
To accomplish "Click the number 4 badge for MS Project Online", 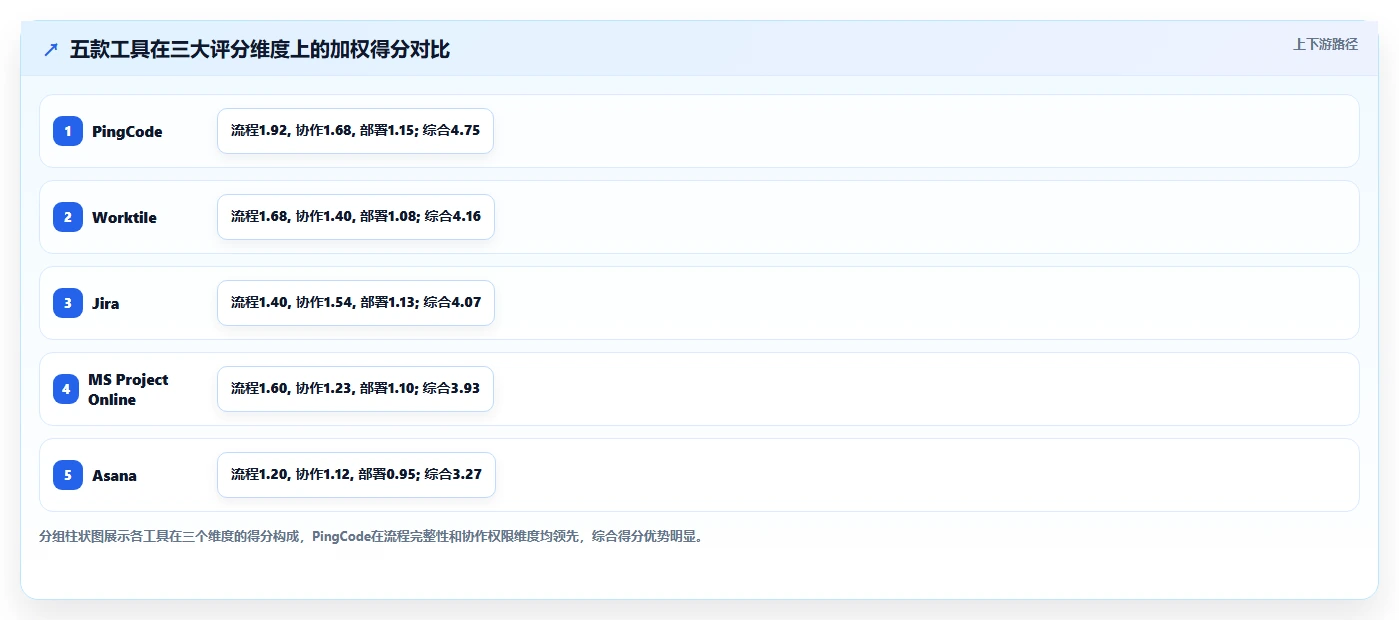I will click(66, 389).
